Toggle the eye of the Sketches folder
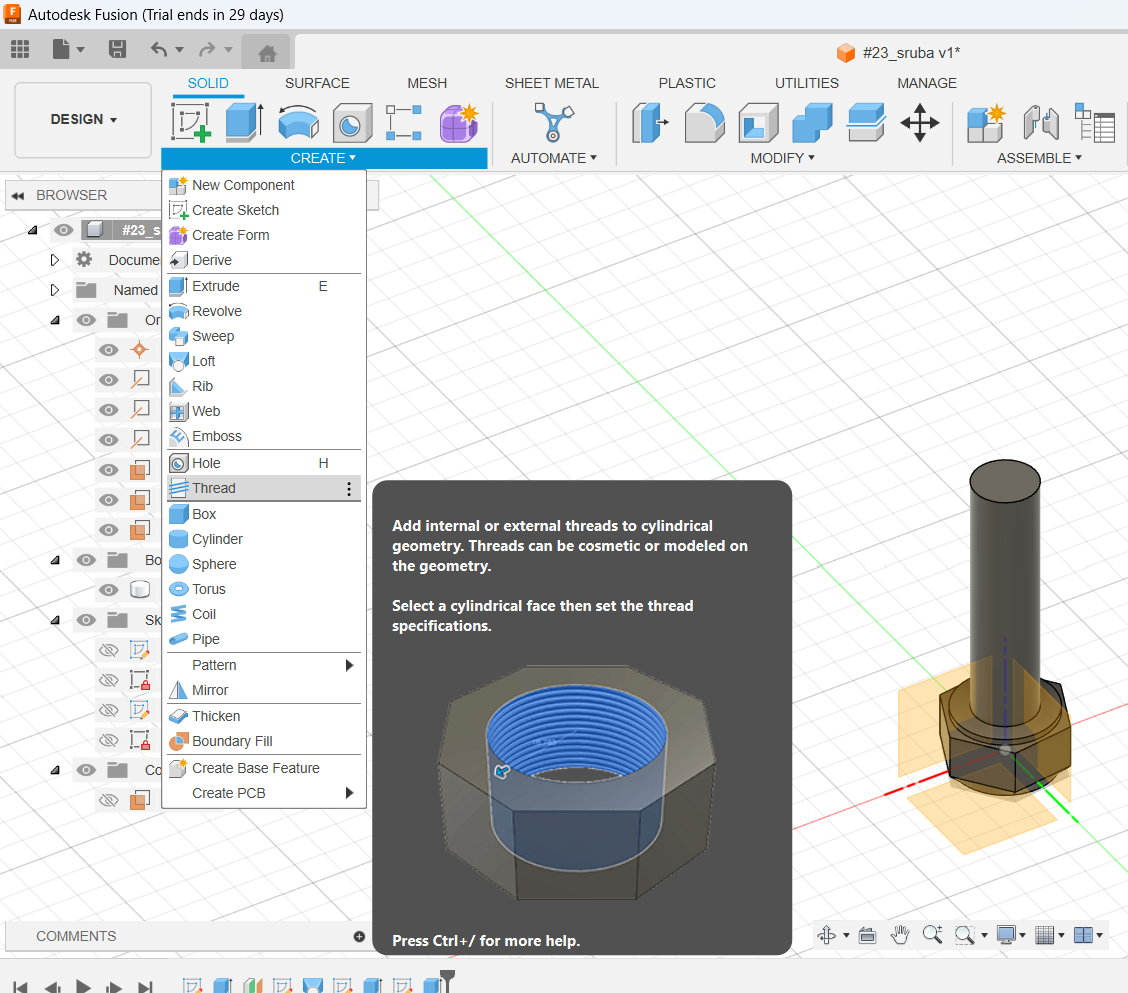The width and height of the screenshot is (1128, 993). tap(86, 620)
